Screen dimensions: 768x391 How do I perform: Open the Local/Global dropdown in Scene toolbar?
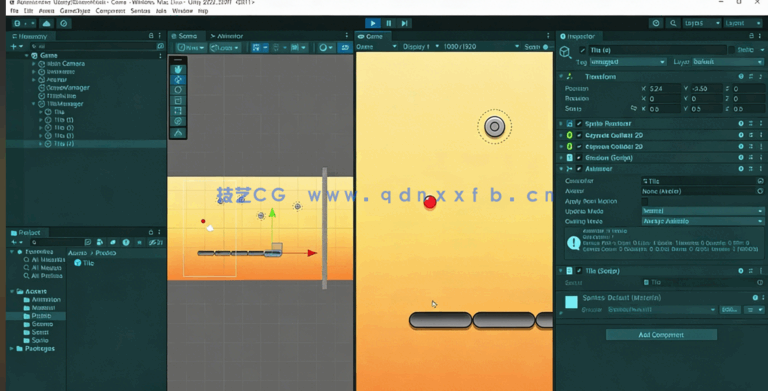[x=225, y=47]
